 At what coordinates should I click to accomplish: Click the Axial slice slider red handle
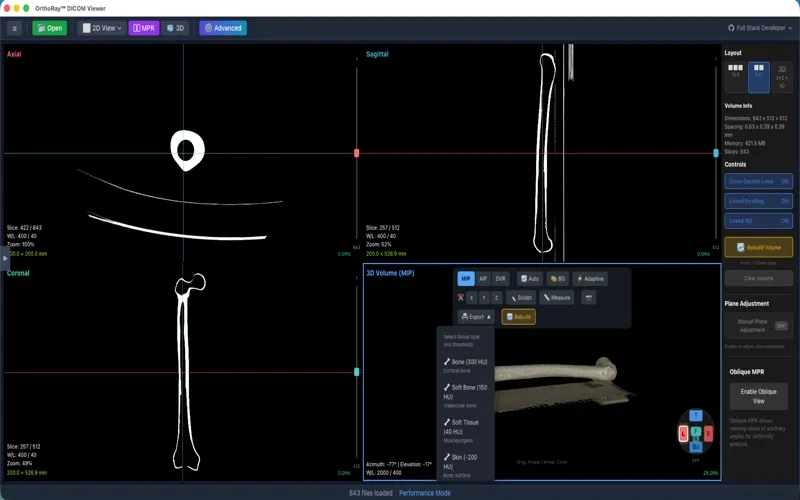coord(357,153)
